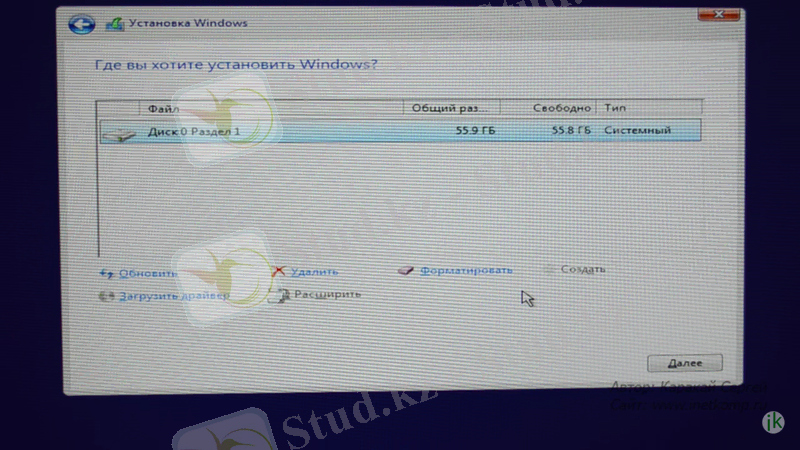800x450 pixels.
Task: Click the green 'ik' badge icon
Action: 773,422
